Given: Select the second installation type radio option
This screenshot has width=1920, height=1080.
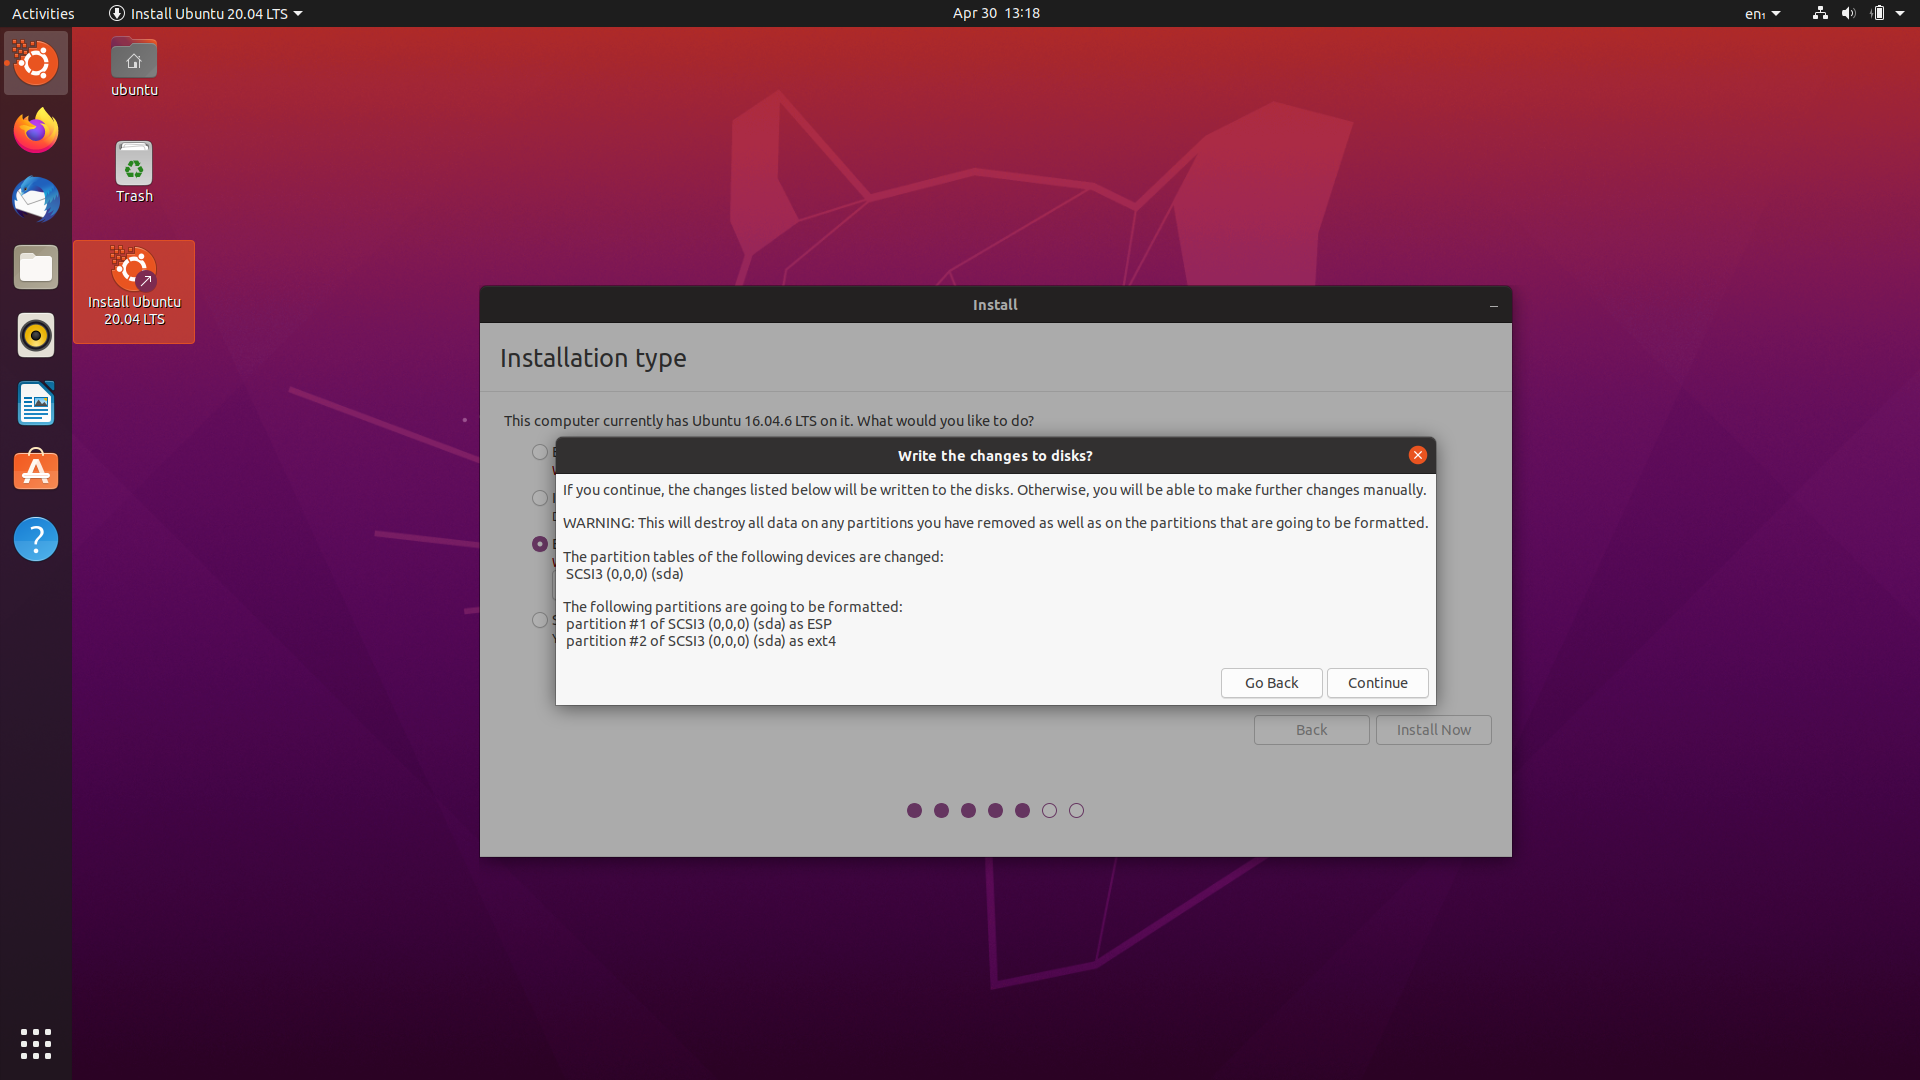Looking at the screenshot, I should (540, 498).
